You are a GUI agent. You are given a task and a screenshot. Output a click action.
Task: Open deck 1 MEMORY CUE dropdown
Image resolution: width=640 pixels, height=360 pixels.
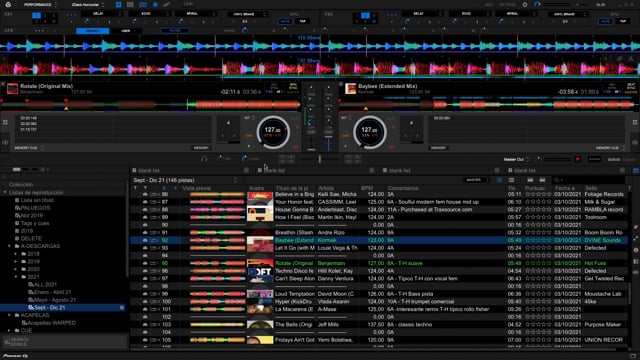[29, 148]
